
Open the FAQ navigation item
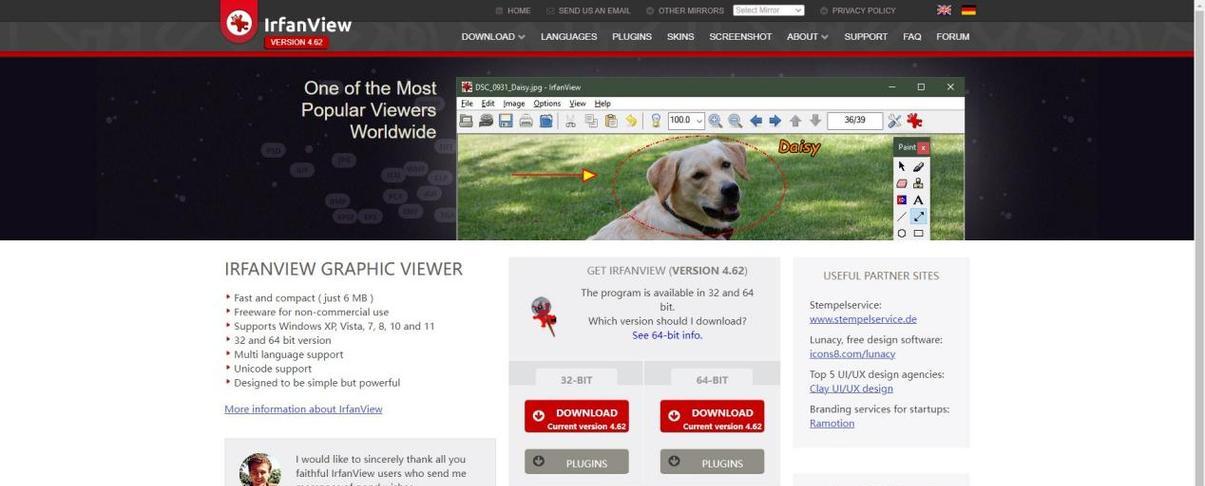pos(912,36)
